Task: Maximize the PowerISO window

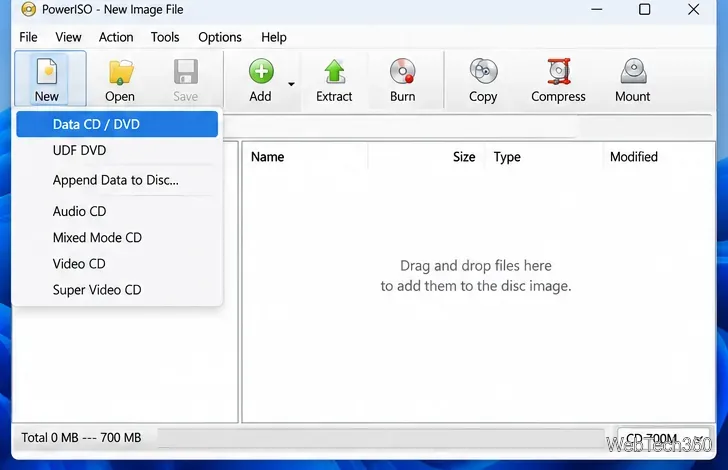Action: (644, 9)
